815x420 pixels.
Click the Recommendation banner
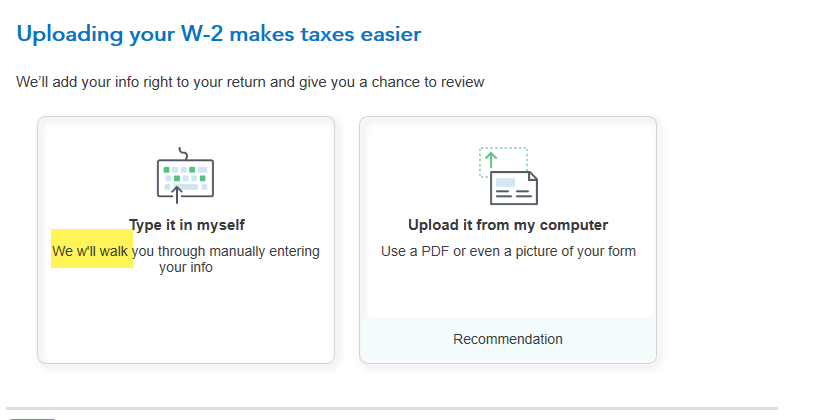[508, 339]
